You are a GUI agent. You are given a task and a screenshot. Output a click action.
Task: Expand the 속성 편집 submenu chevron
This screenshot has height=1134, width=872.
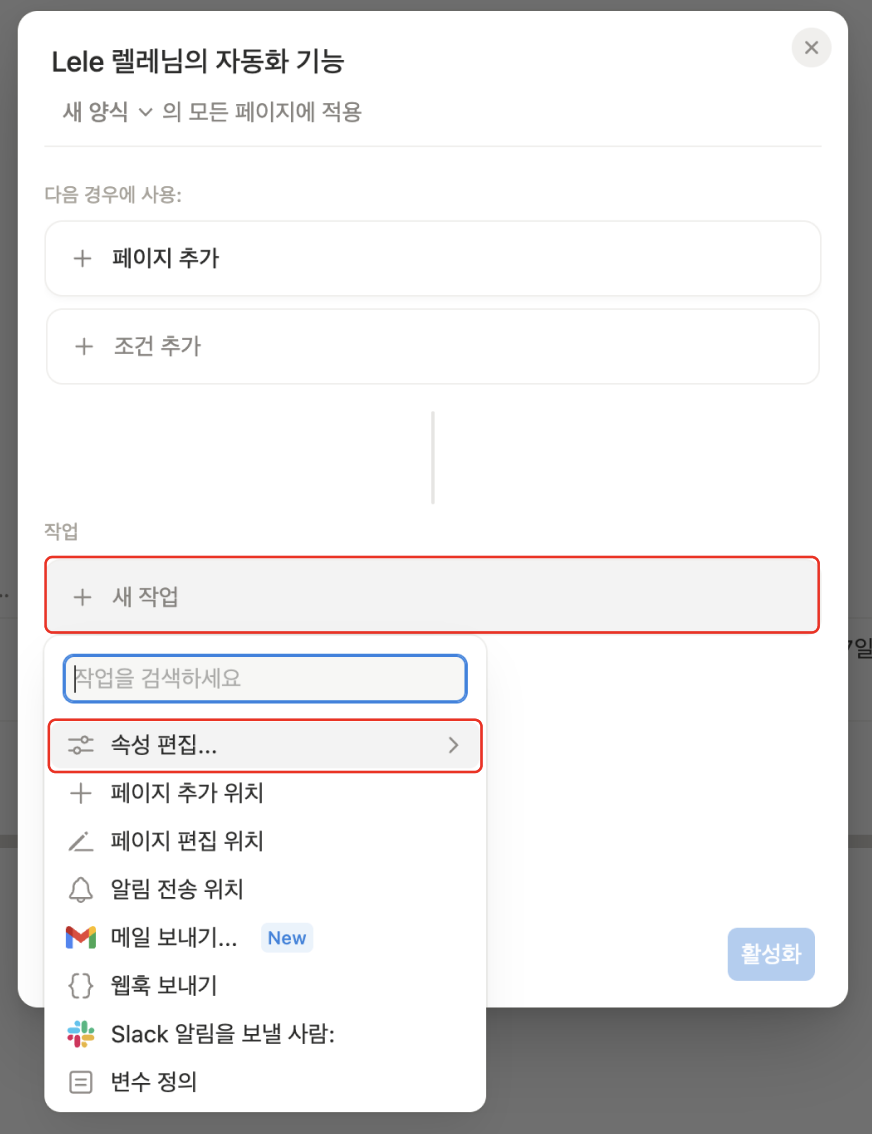pos(452,745)
